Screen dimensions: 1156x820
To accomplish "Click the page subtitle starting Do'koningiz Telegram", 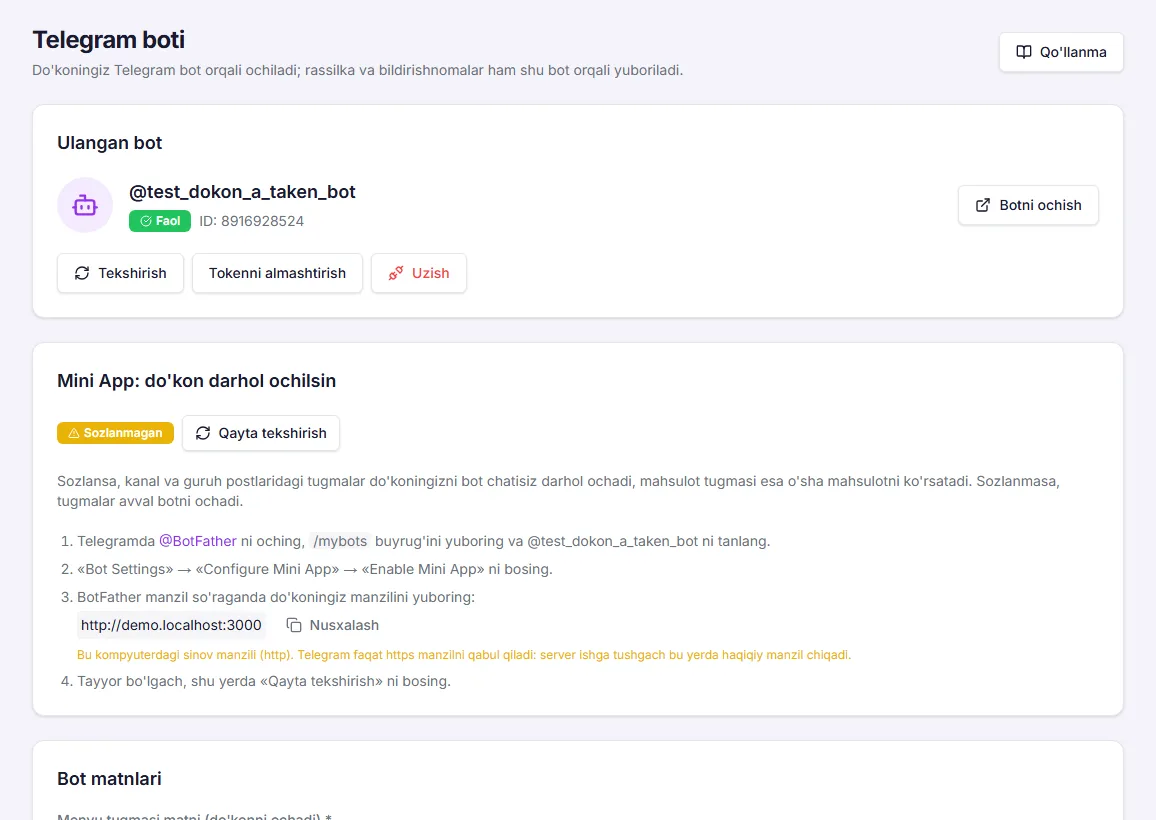I will click(x=358, y=71).
